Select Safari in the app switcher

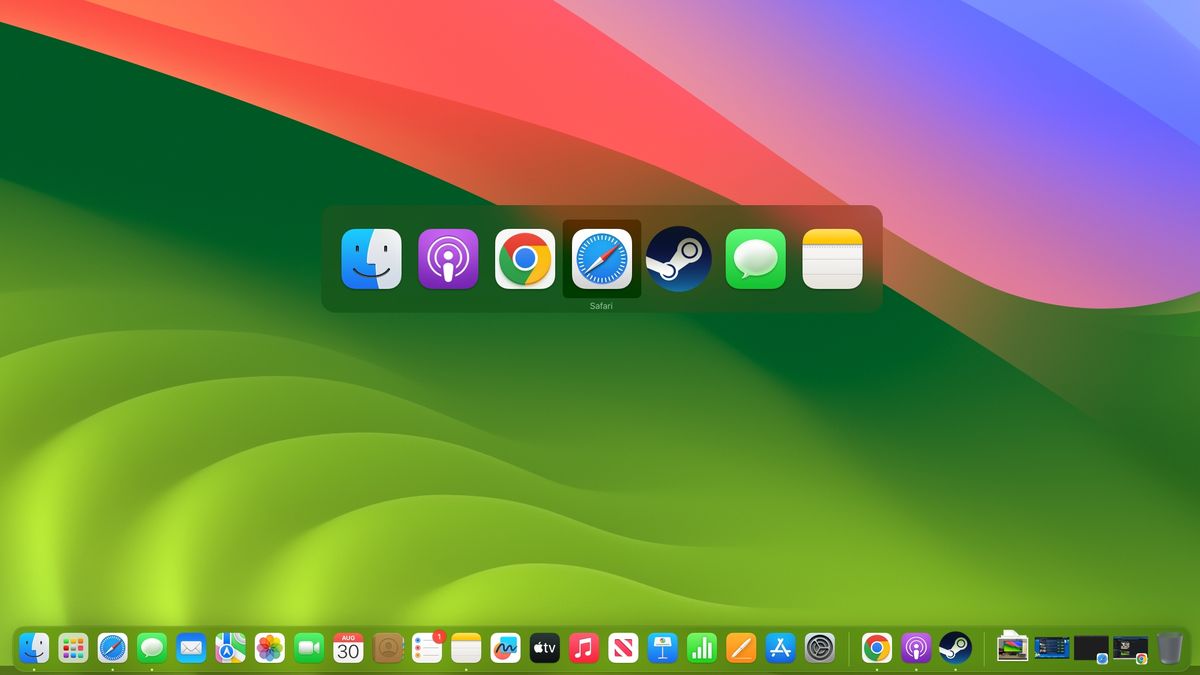pyautogui.click(x=601, y=259)
